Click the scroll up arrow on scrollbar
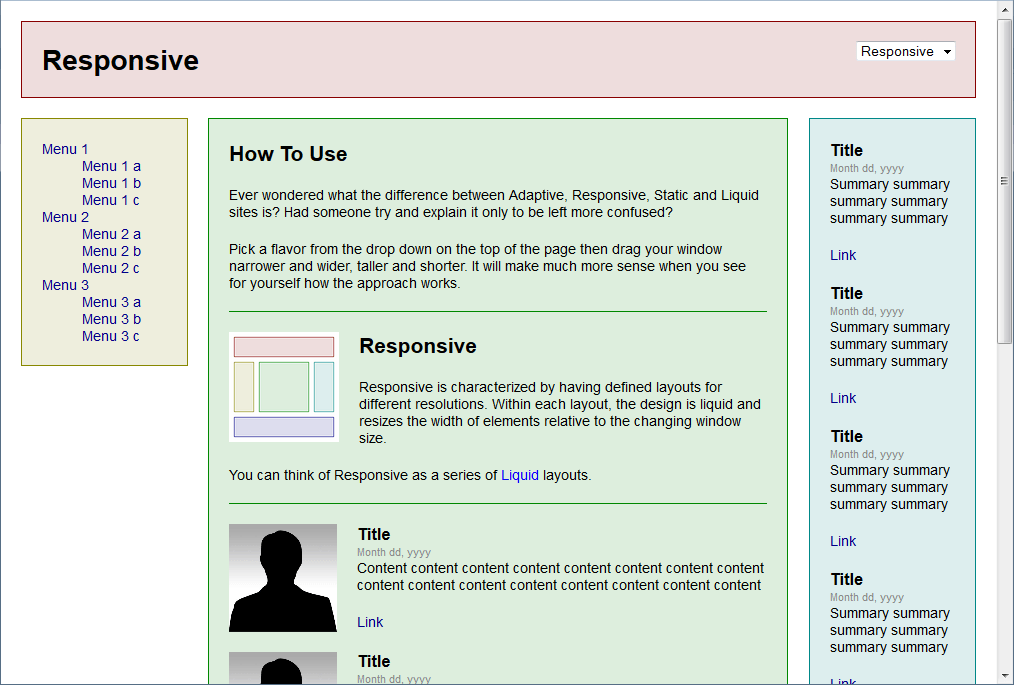The image size is (1014, 685). [x=1004, y=8]
